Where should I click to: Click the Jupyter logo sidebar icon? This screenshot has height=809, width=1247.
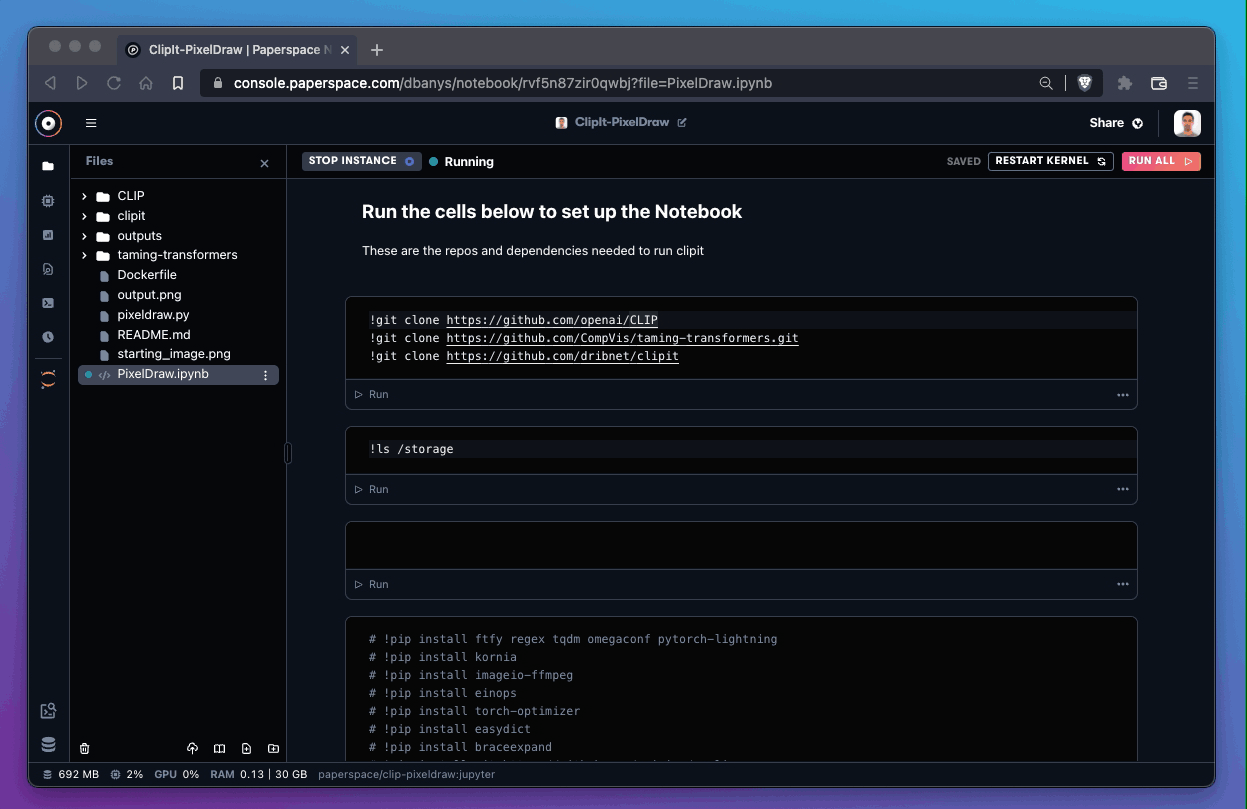(48, 379)
